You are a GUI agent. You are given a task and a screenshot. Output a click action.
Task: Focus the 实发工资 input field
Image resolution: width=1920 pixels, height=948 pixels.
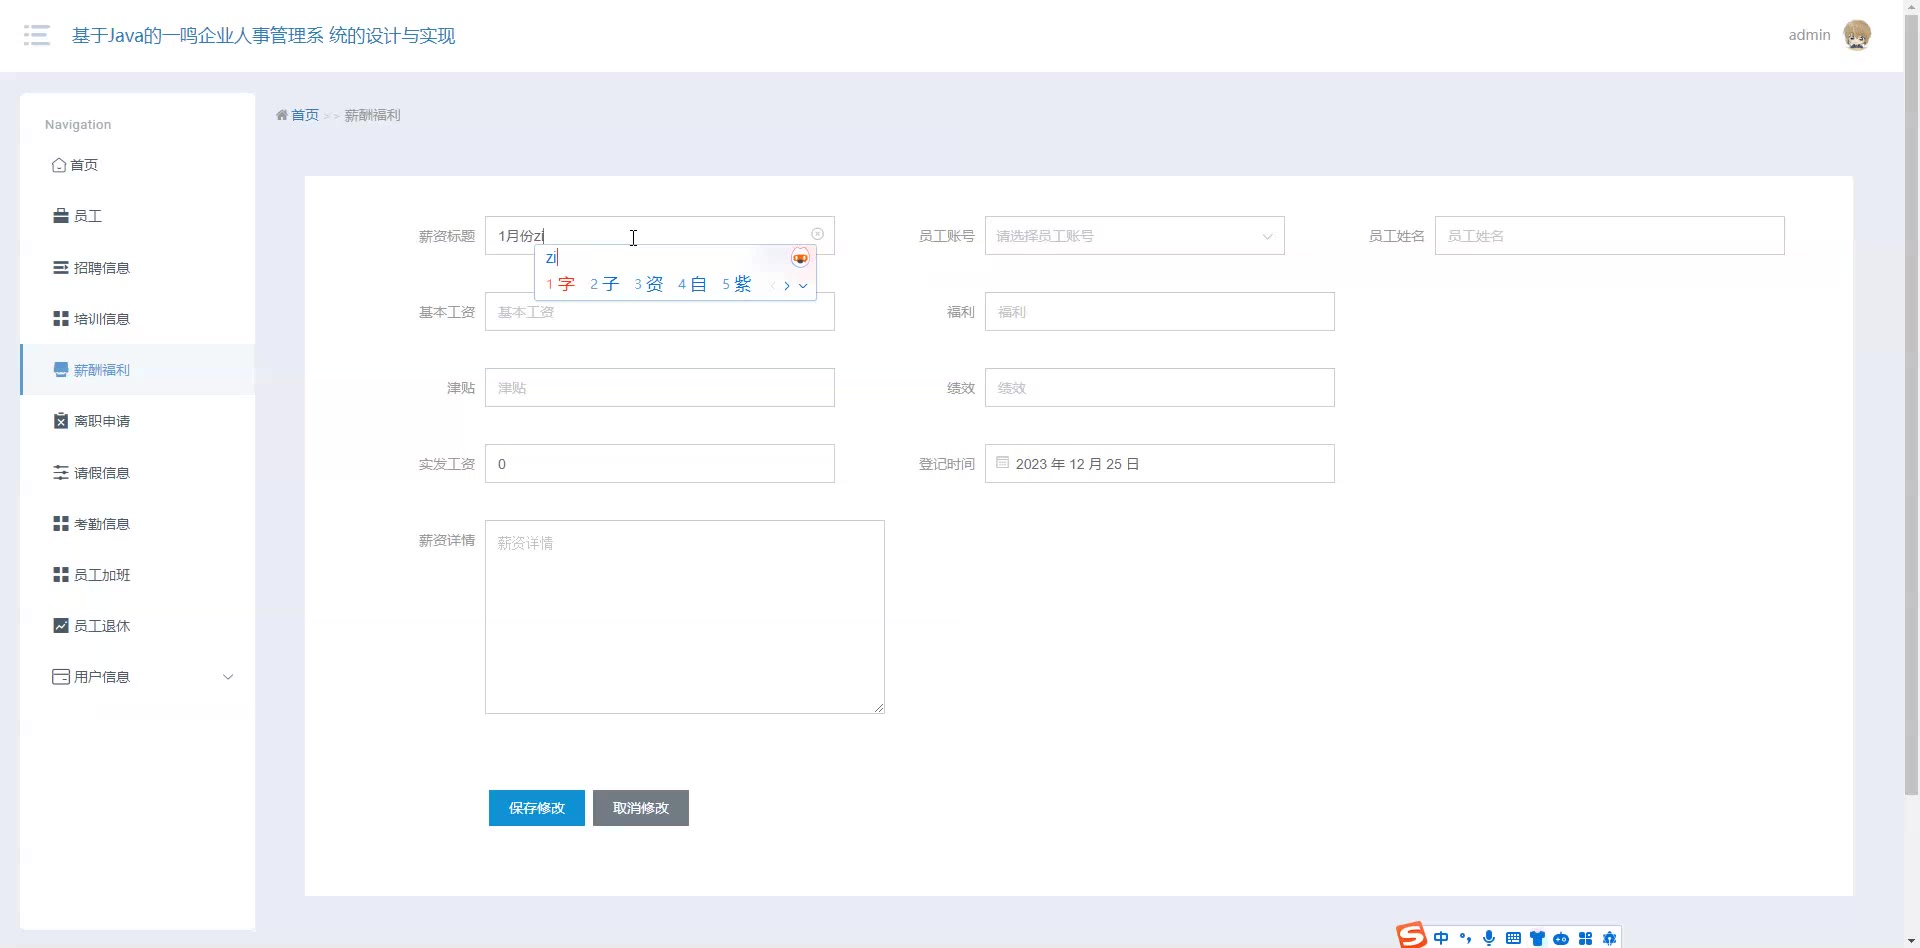[x=660, y=464]
